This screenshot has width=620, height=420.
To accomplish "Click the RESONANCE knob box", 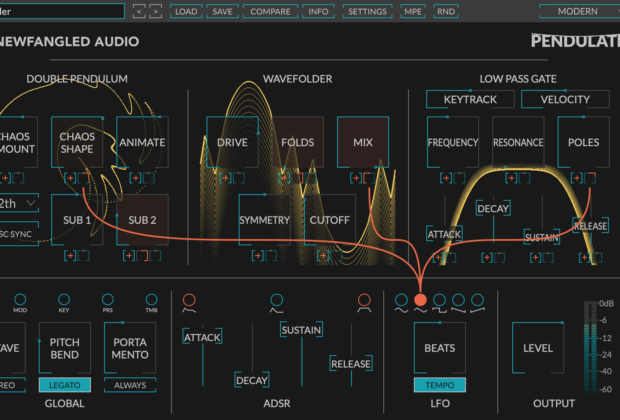I will click(518, 142).
